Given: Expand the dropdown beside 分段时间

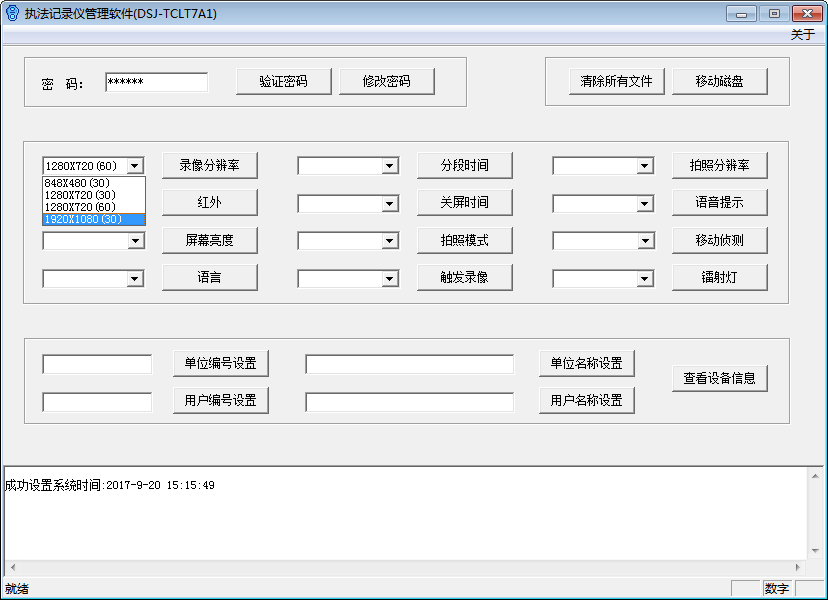Looking at the screenshot, I should click(x=390, y=166).
